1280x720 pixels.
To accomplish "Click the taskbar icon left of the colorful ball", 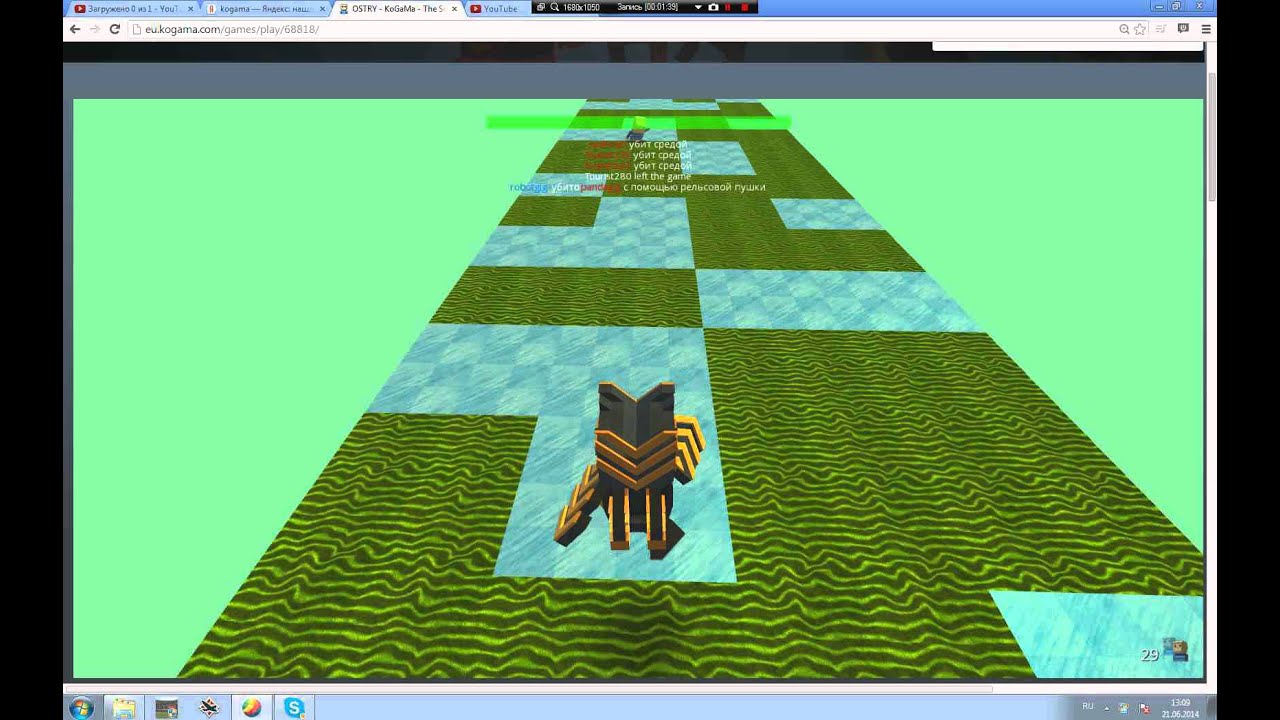I will [209, 708].
